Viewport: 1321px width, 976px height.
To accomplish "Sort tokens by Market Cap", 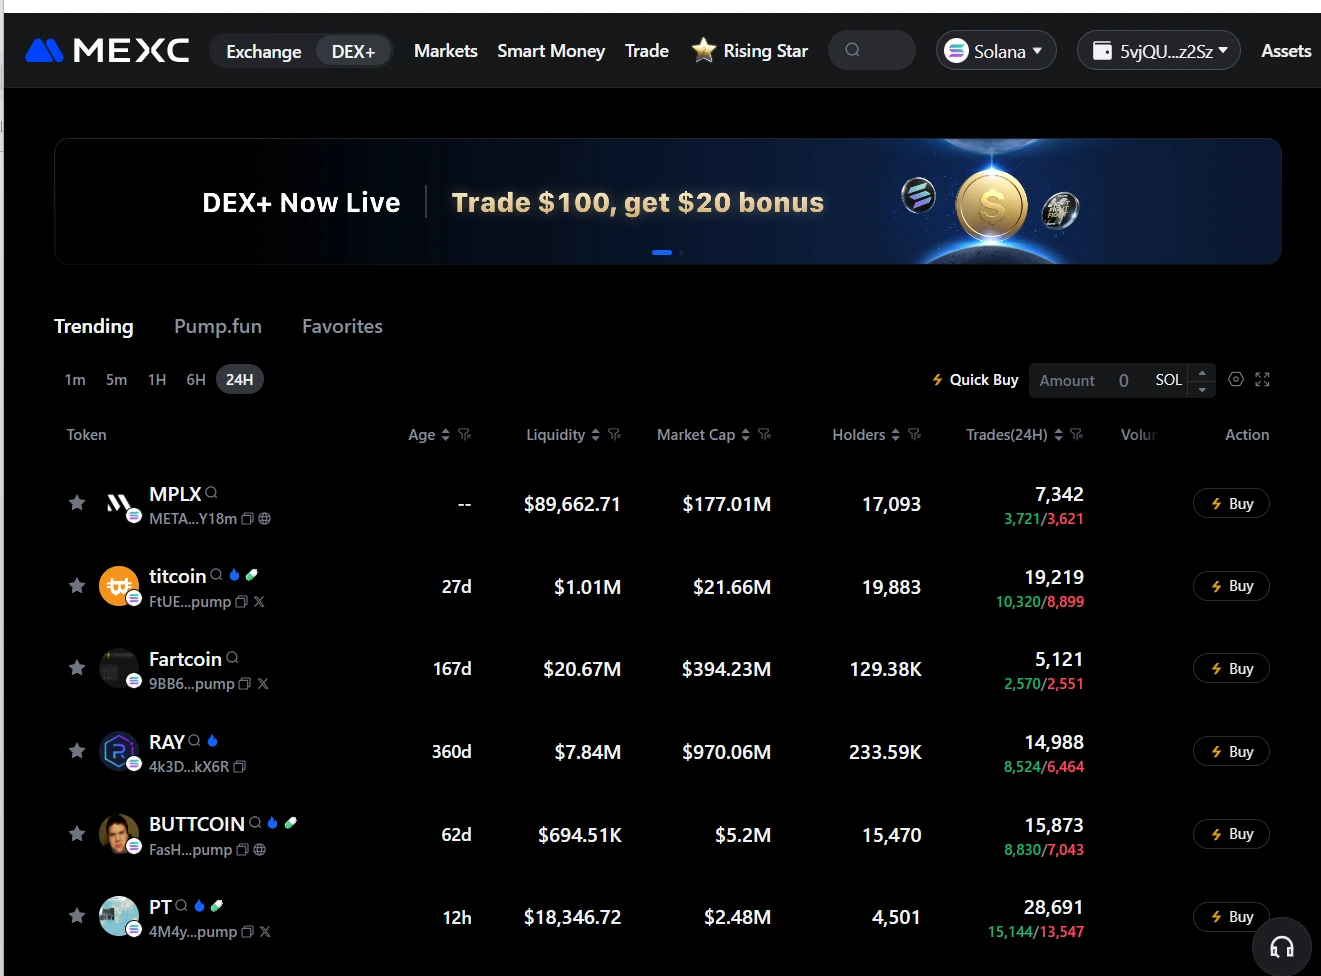I will 745,434.
